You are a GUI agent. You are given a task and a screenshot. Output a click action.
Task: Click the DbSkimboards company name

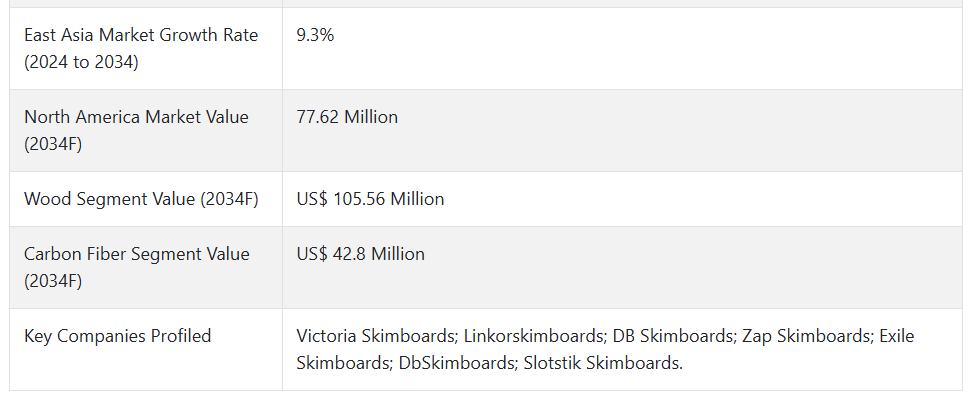(457, 363)
